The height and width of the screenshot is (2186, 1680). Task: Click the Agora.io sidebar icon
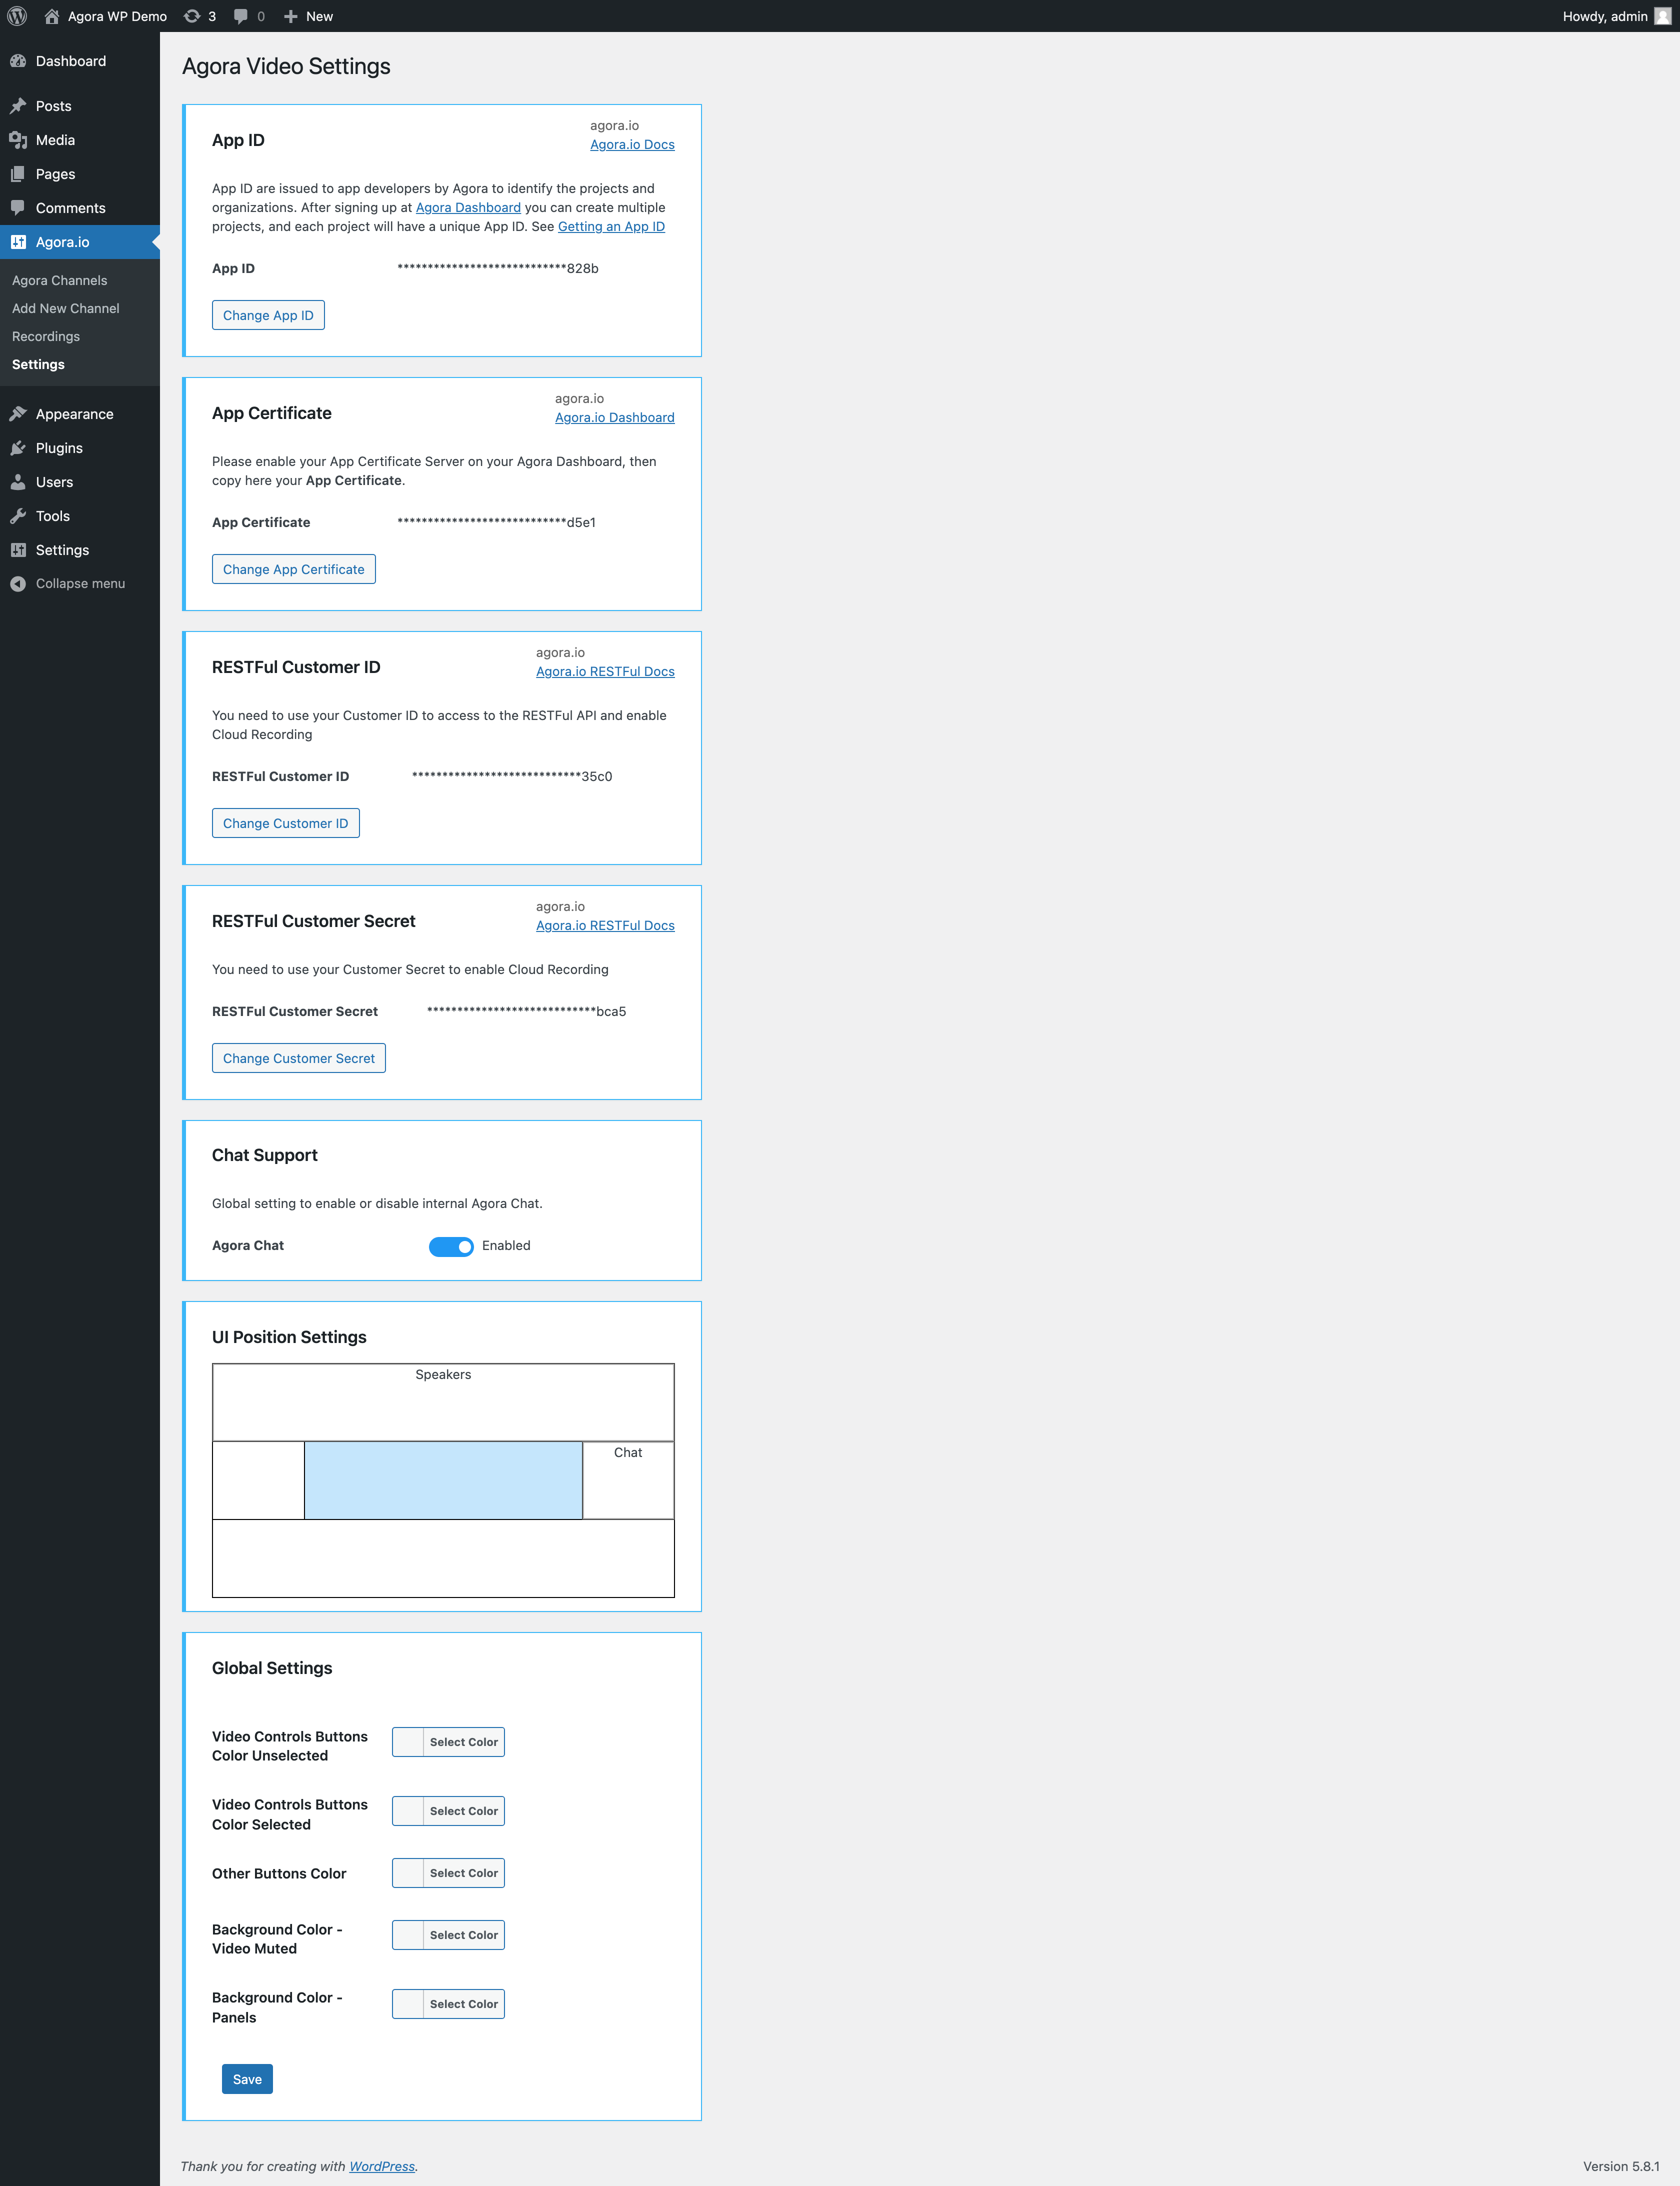tap(18, 242)
